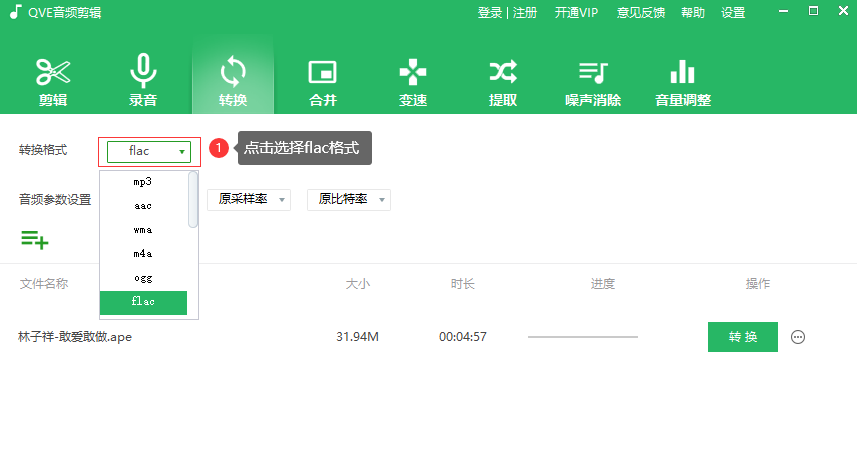Image resolution: width=857 pixels, height=460 pixels.
Task: Choose mp3 from the format list
Action: [143, 182]
